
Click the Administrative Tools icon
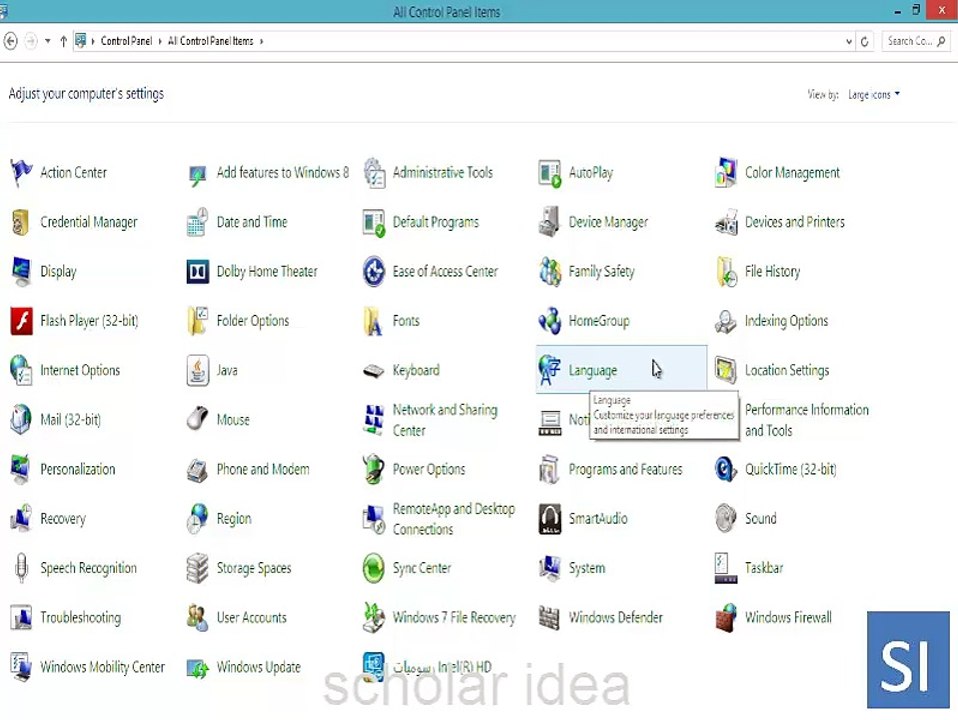pos(374,173)
